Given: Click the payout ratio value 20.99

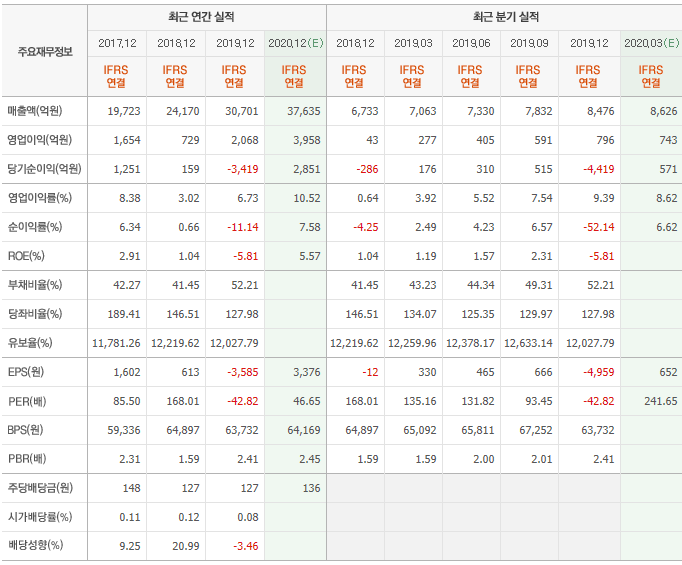Looking at the screenshot, I should (x=186, y=545).
